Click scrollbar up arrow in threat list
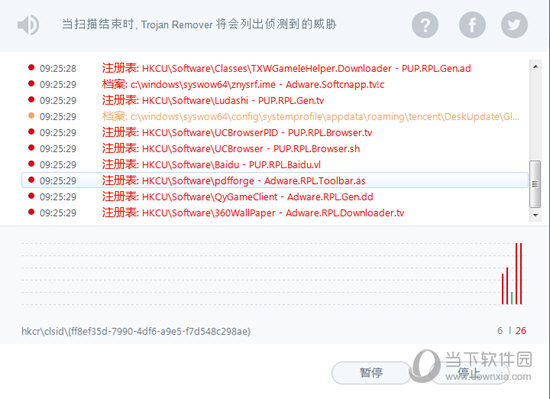Screen dimensions: 550x399 point(535,66)
